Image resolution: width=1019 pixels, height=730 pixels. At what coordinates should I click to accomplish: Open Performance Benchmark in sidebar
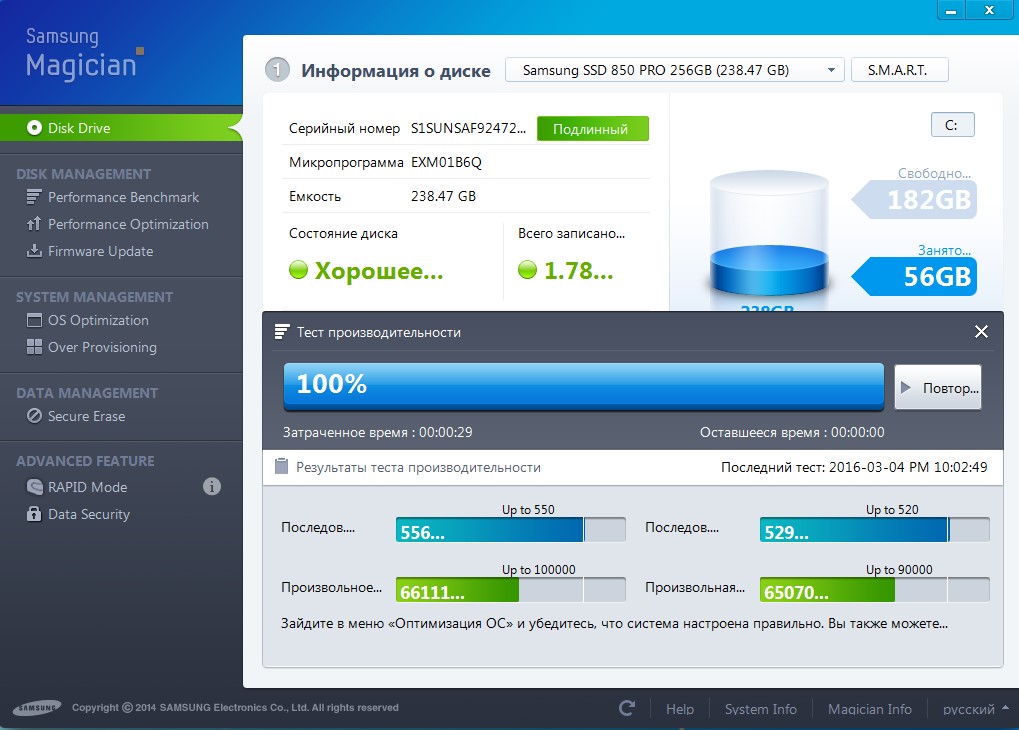tap(123, 197)
